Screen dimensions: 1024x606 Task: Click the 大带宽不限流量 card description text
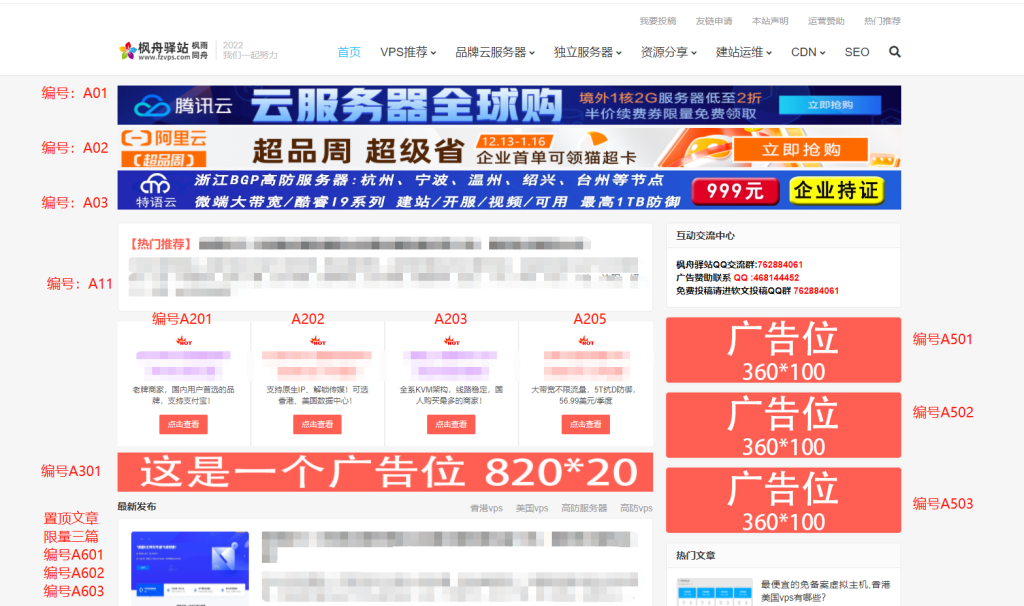586,395
